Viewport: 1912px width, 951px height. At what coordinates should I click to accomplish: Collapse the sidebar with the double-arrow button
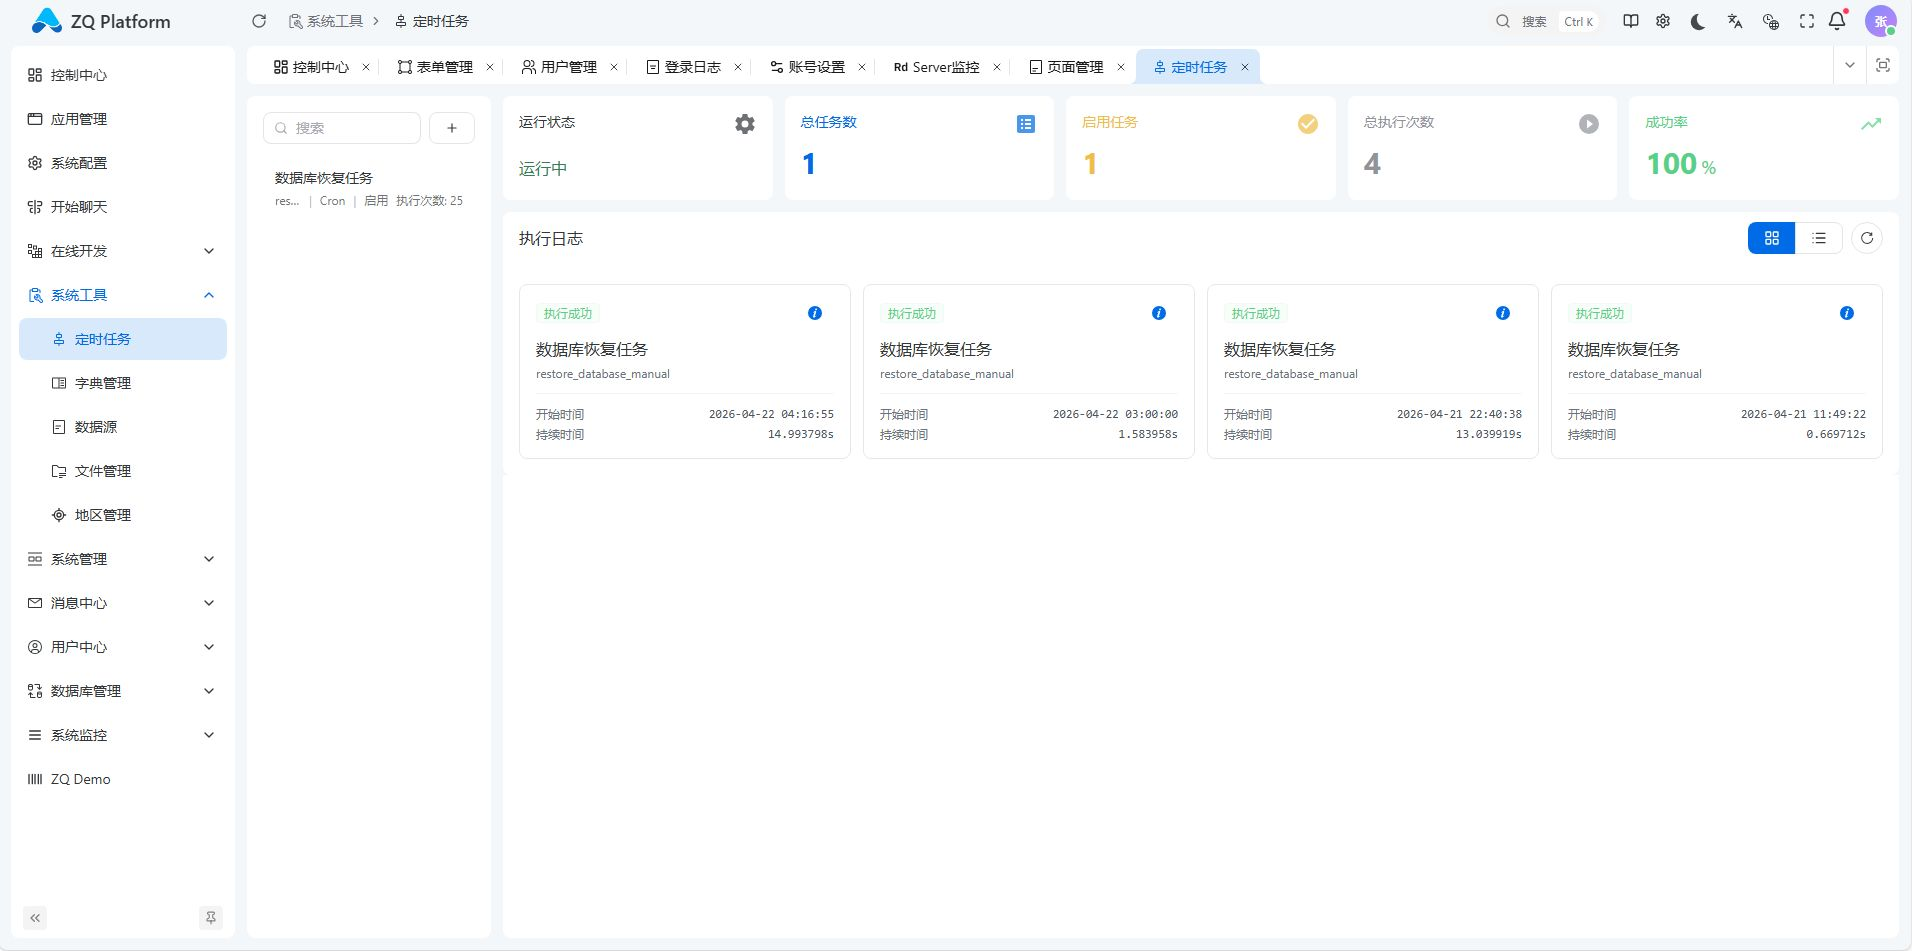tap(35, 917)
